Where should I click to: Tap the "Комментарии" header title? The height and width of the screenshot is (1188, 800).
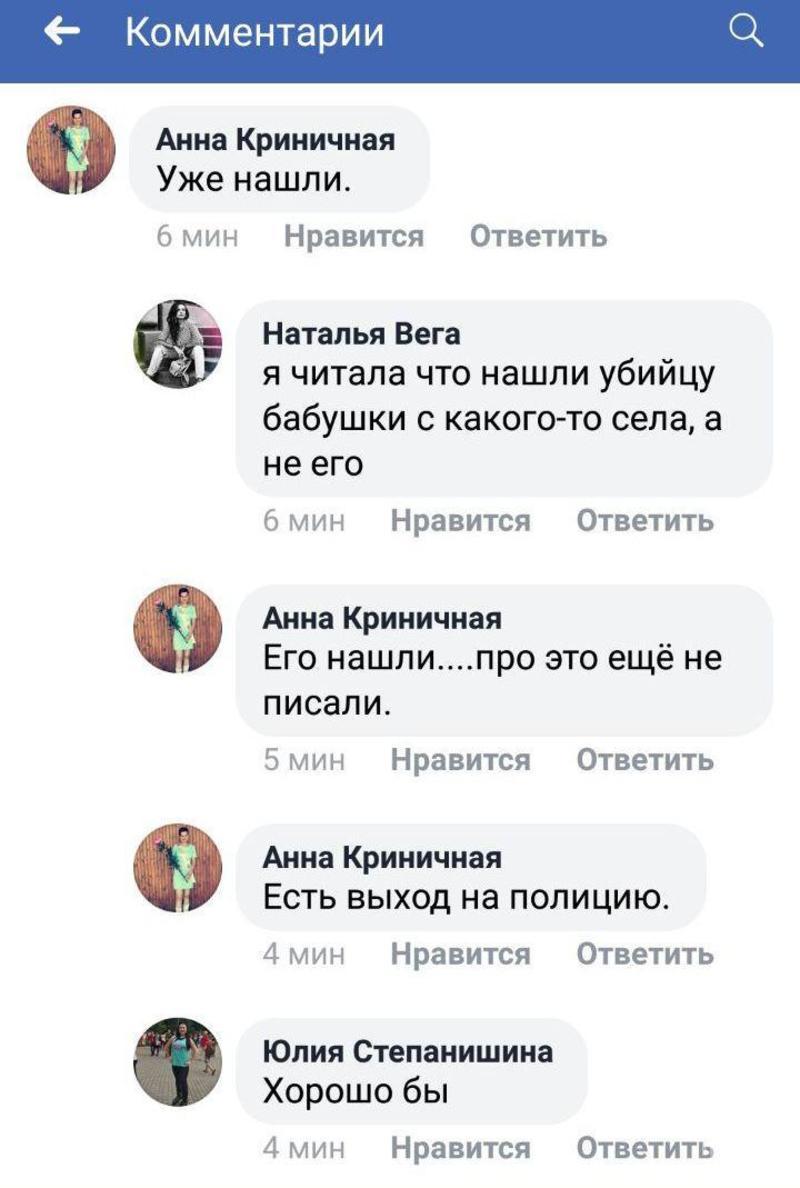coord(254,34)
